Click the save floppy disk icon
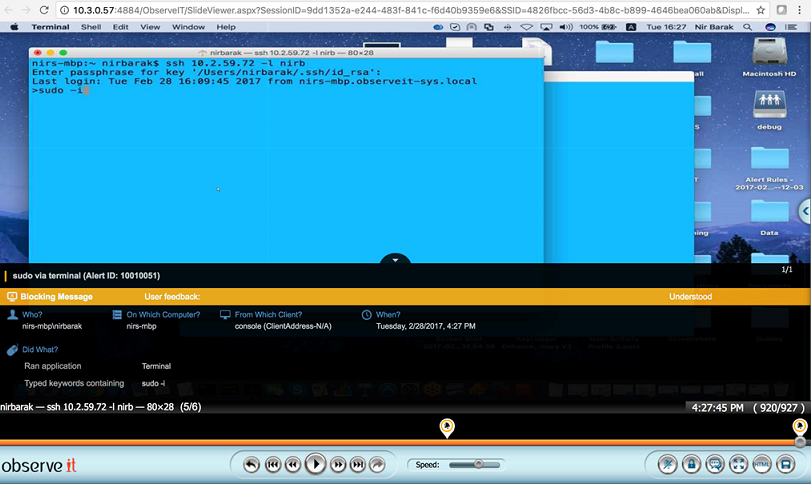Image resolution: width=811 pixels, height=484 pixels. [x=786, y=464]
